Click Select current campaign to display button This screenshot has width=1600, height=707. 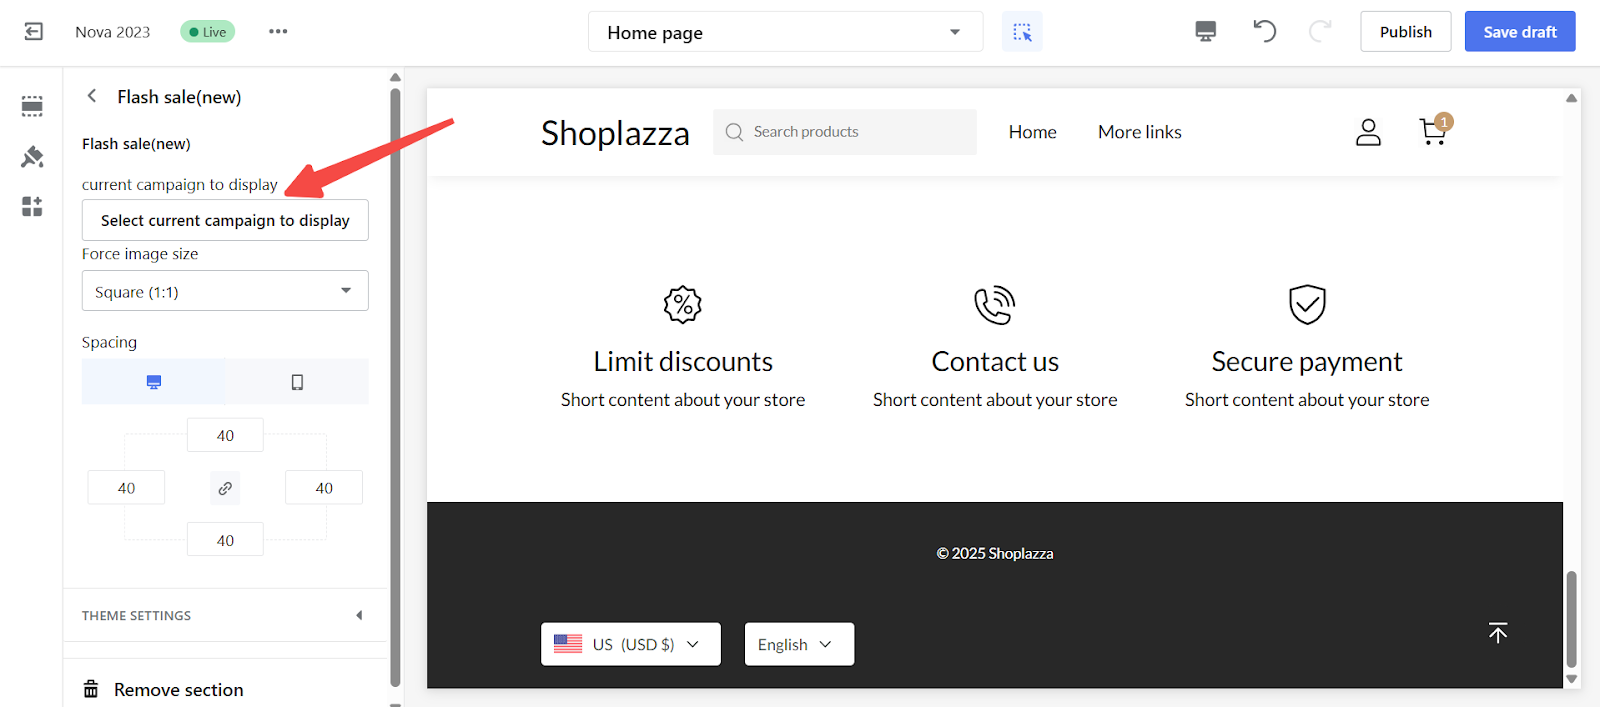point(225,220)
